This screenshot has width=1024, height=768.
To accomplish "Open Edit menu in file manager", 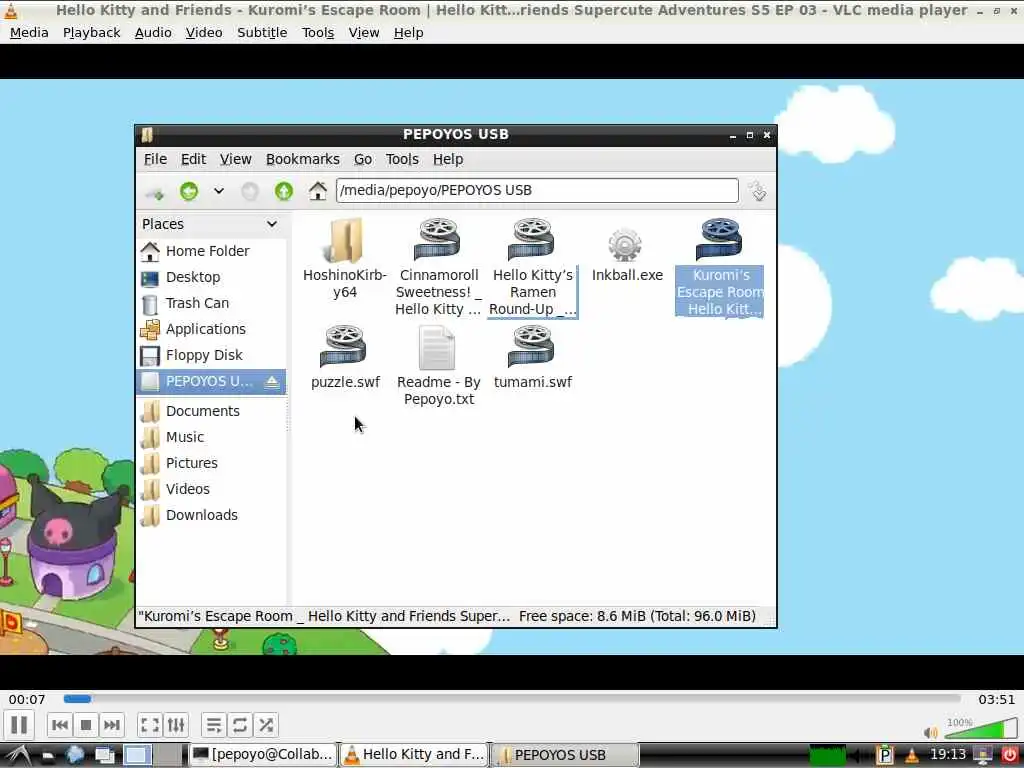I will [x=193, y=159].
